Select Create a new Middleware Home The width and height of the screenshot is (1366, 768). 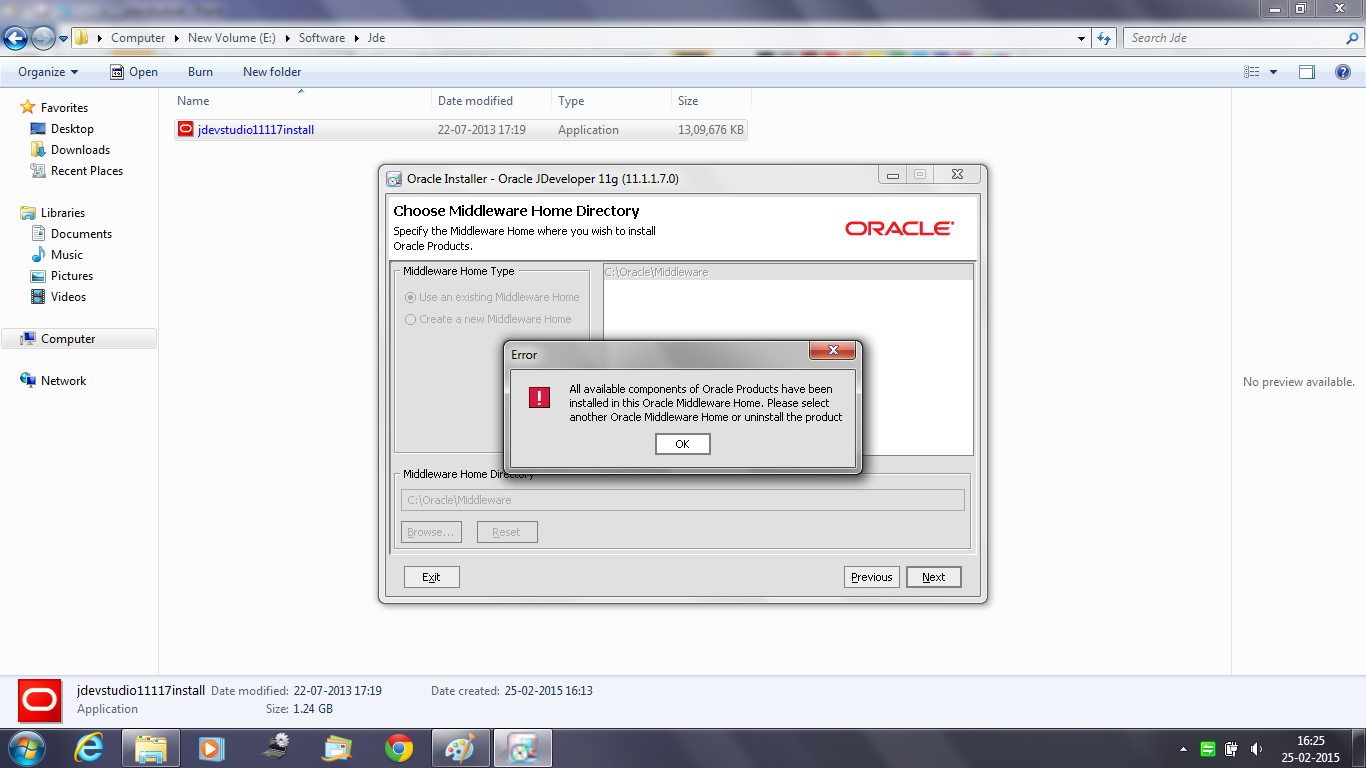(488, 319)
